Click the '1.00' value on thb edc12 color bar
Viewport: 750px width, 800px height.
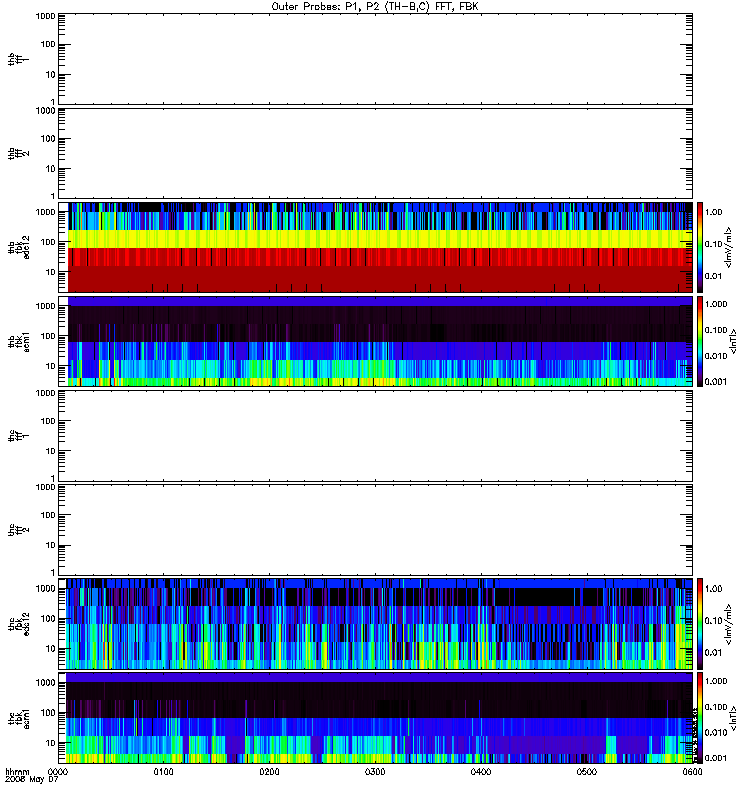tap(714, 212)
